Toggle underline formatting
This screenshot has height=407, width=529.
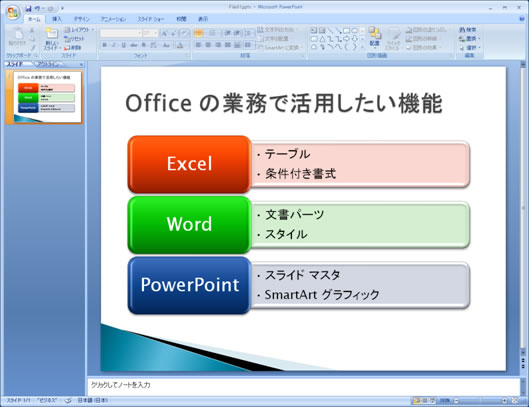tap(124, 45)
